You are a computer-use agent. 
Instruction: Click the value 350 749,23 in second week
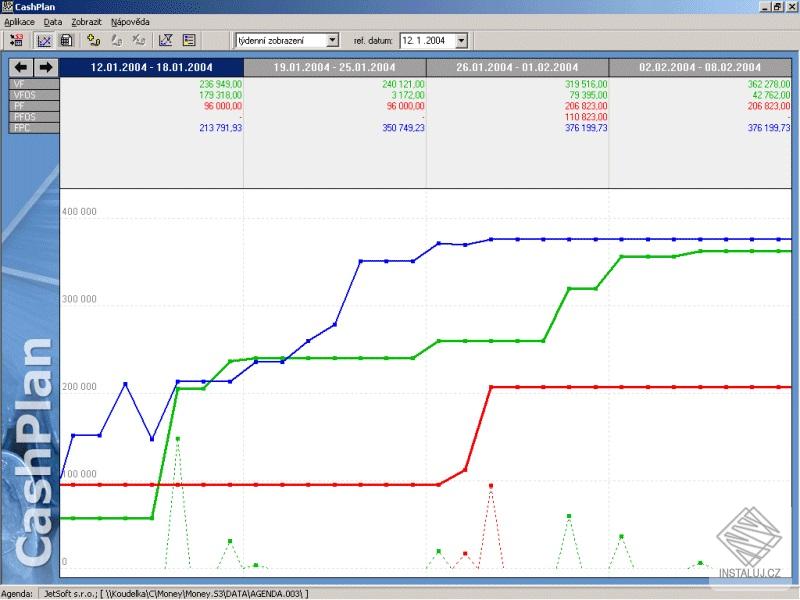403,128
